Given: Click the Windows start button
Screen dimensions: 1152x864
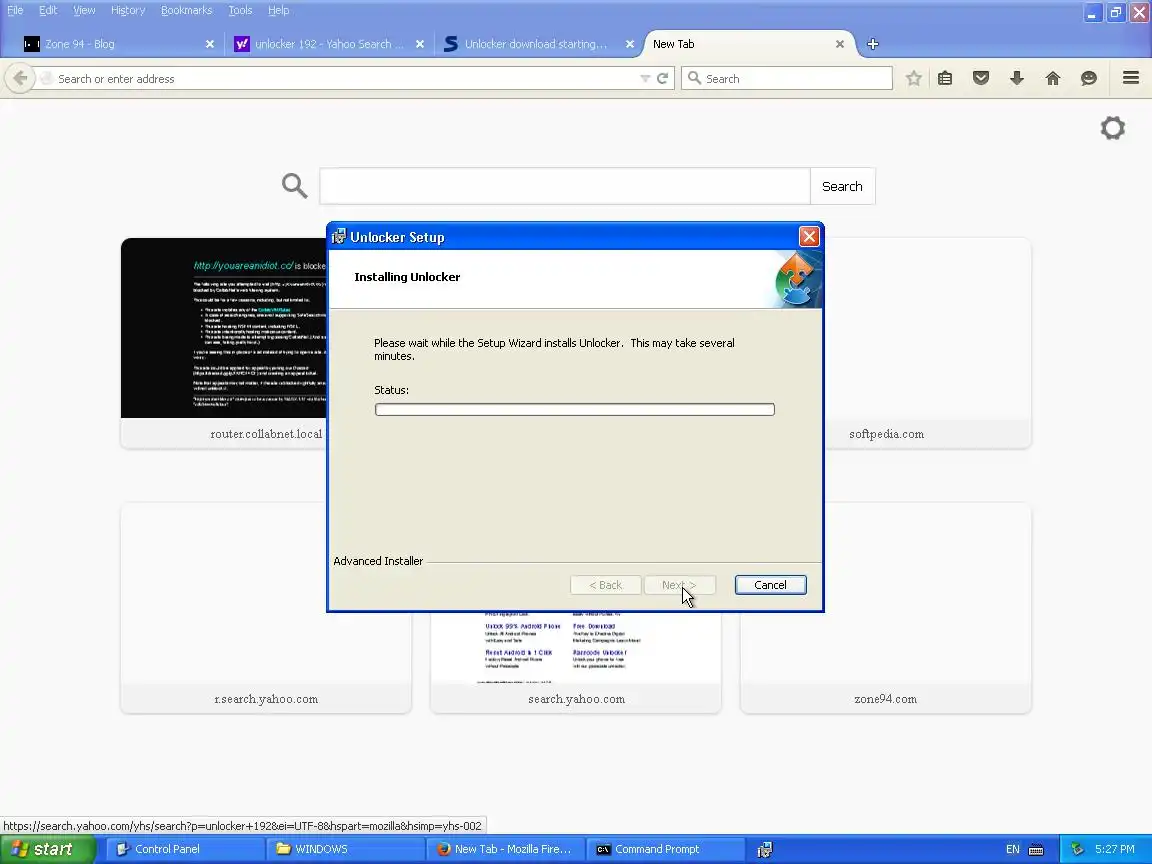Looking at the screenshot, I should coord(47,849).
